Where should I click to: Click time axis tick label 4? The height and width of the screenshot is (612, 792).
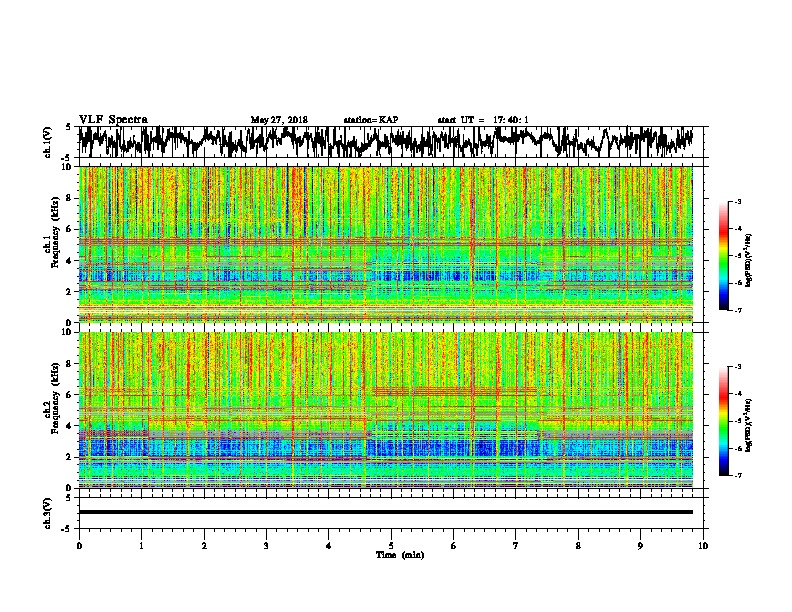tap(329, 546)
